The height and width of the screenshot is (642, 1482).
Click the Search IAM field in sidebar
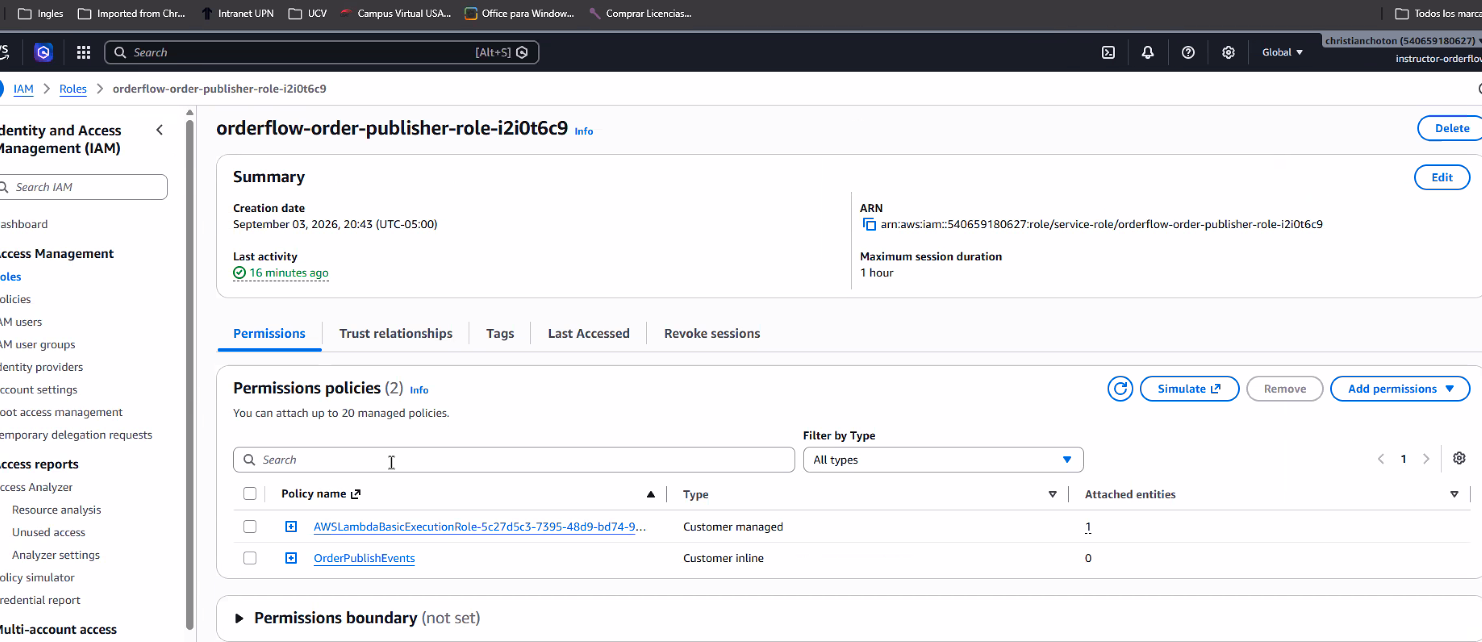point(82,187)
